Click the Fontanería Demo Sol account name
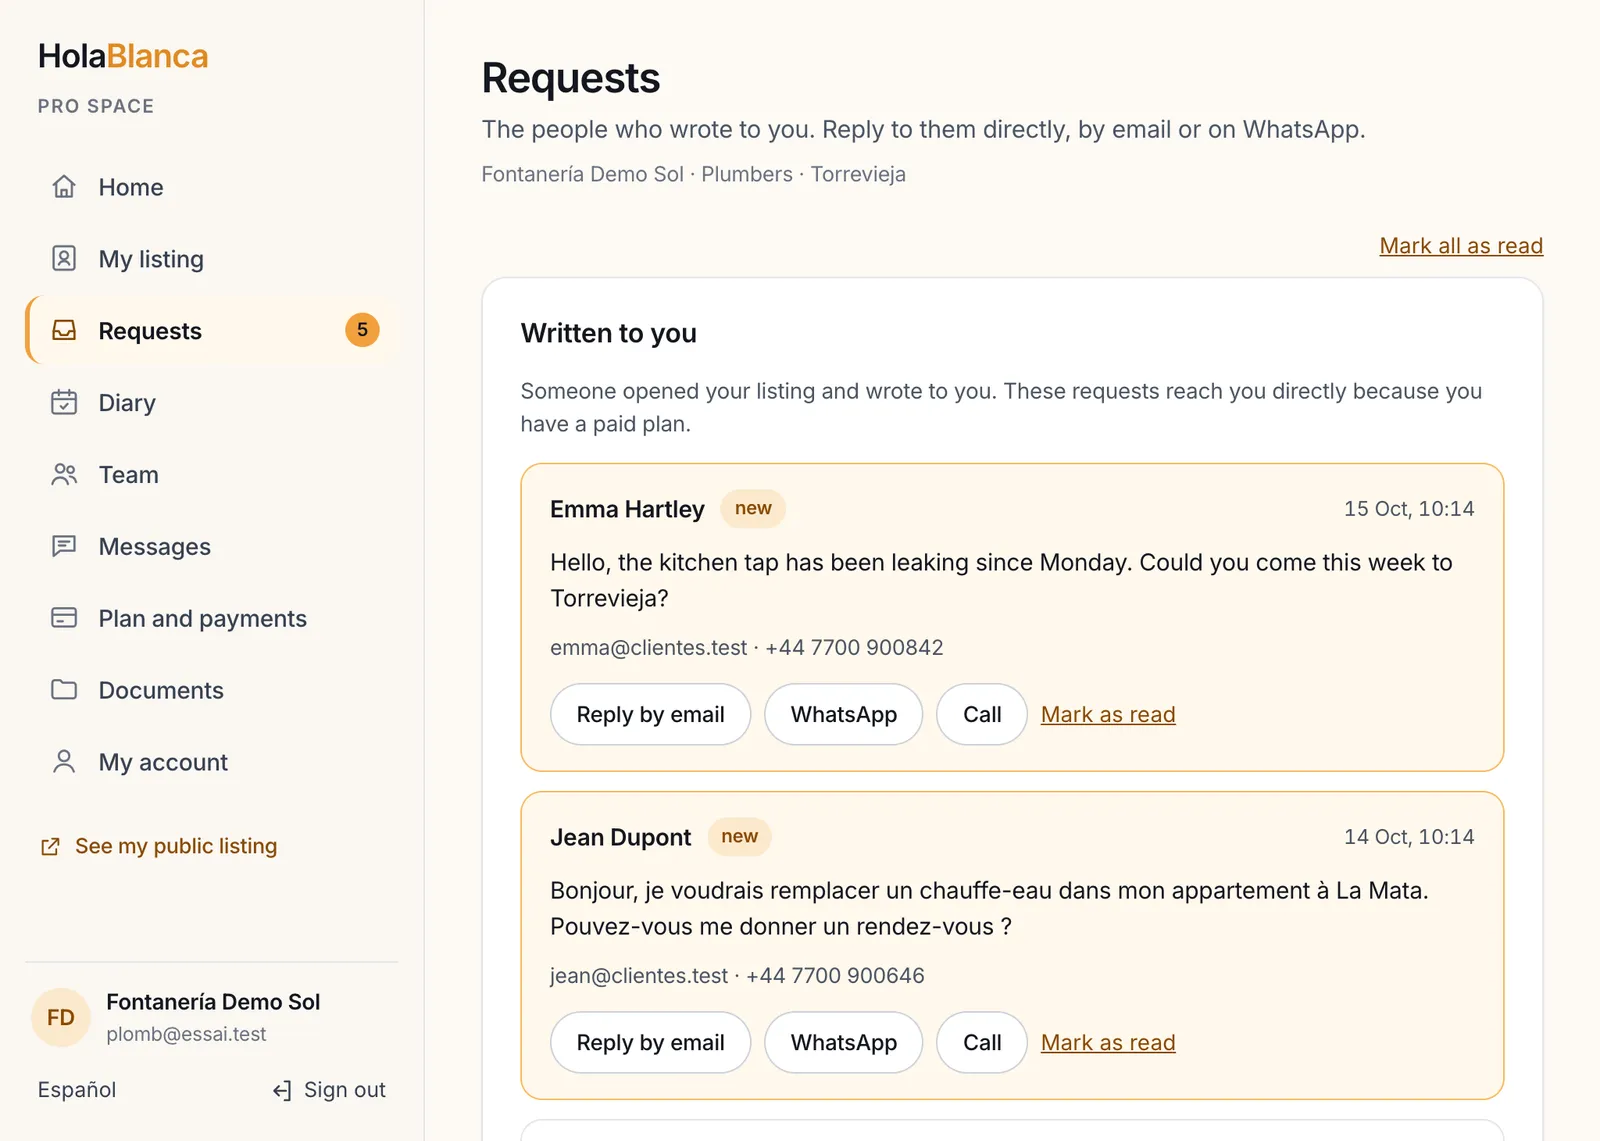Screen dimensions: 1600x1141 [213, 1002]
